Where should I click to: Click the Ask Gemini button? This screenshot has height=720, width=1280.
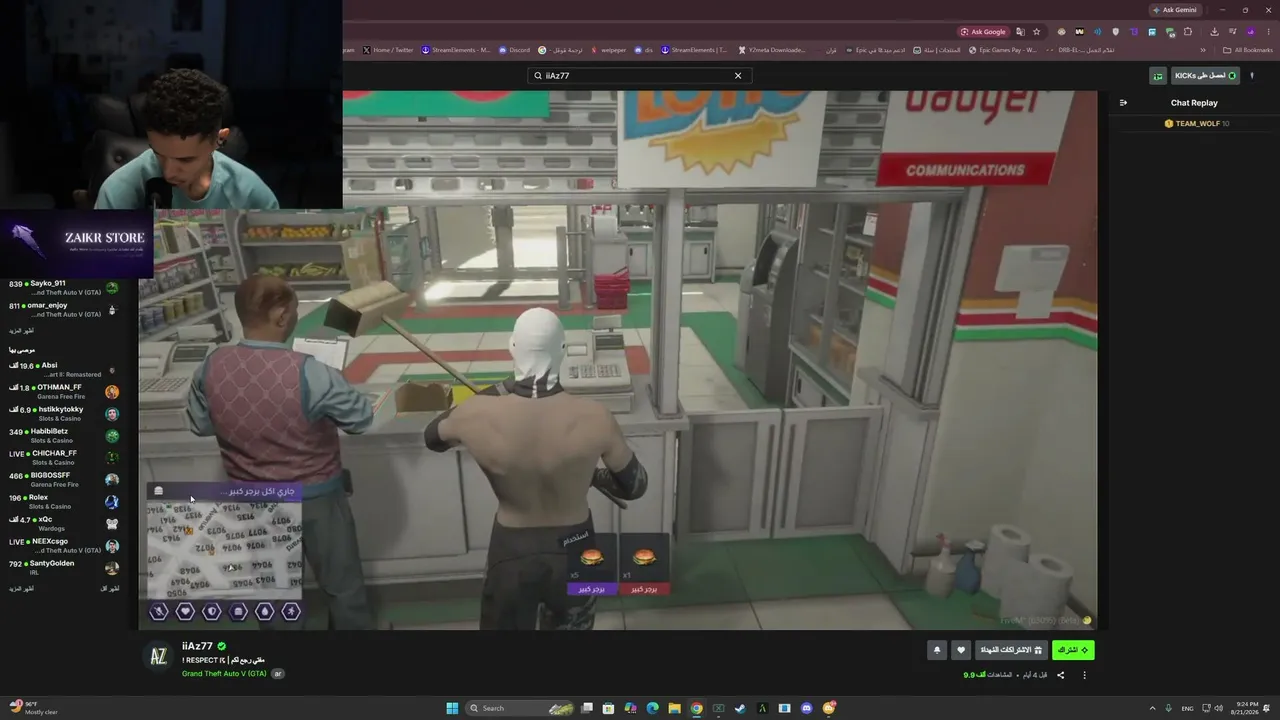coord(1174,10)
